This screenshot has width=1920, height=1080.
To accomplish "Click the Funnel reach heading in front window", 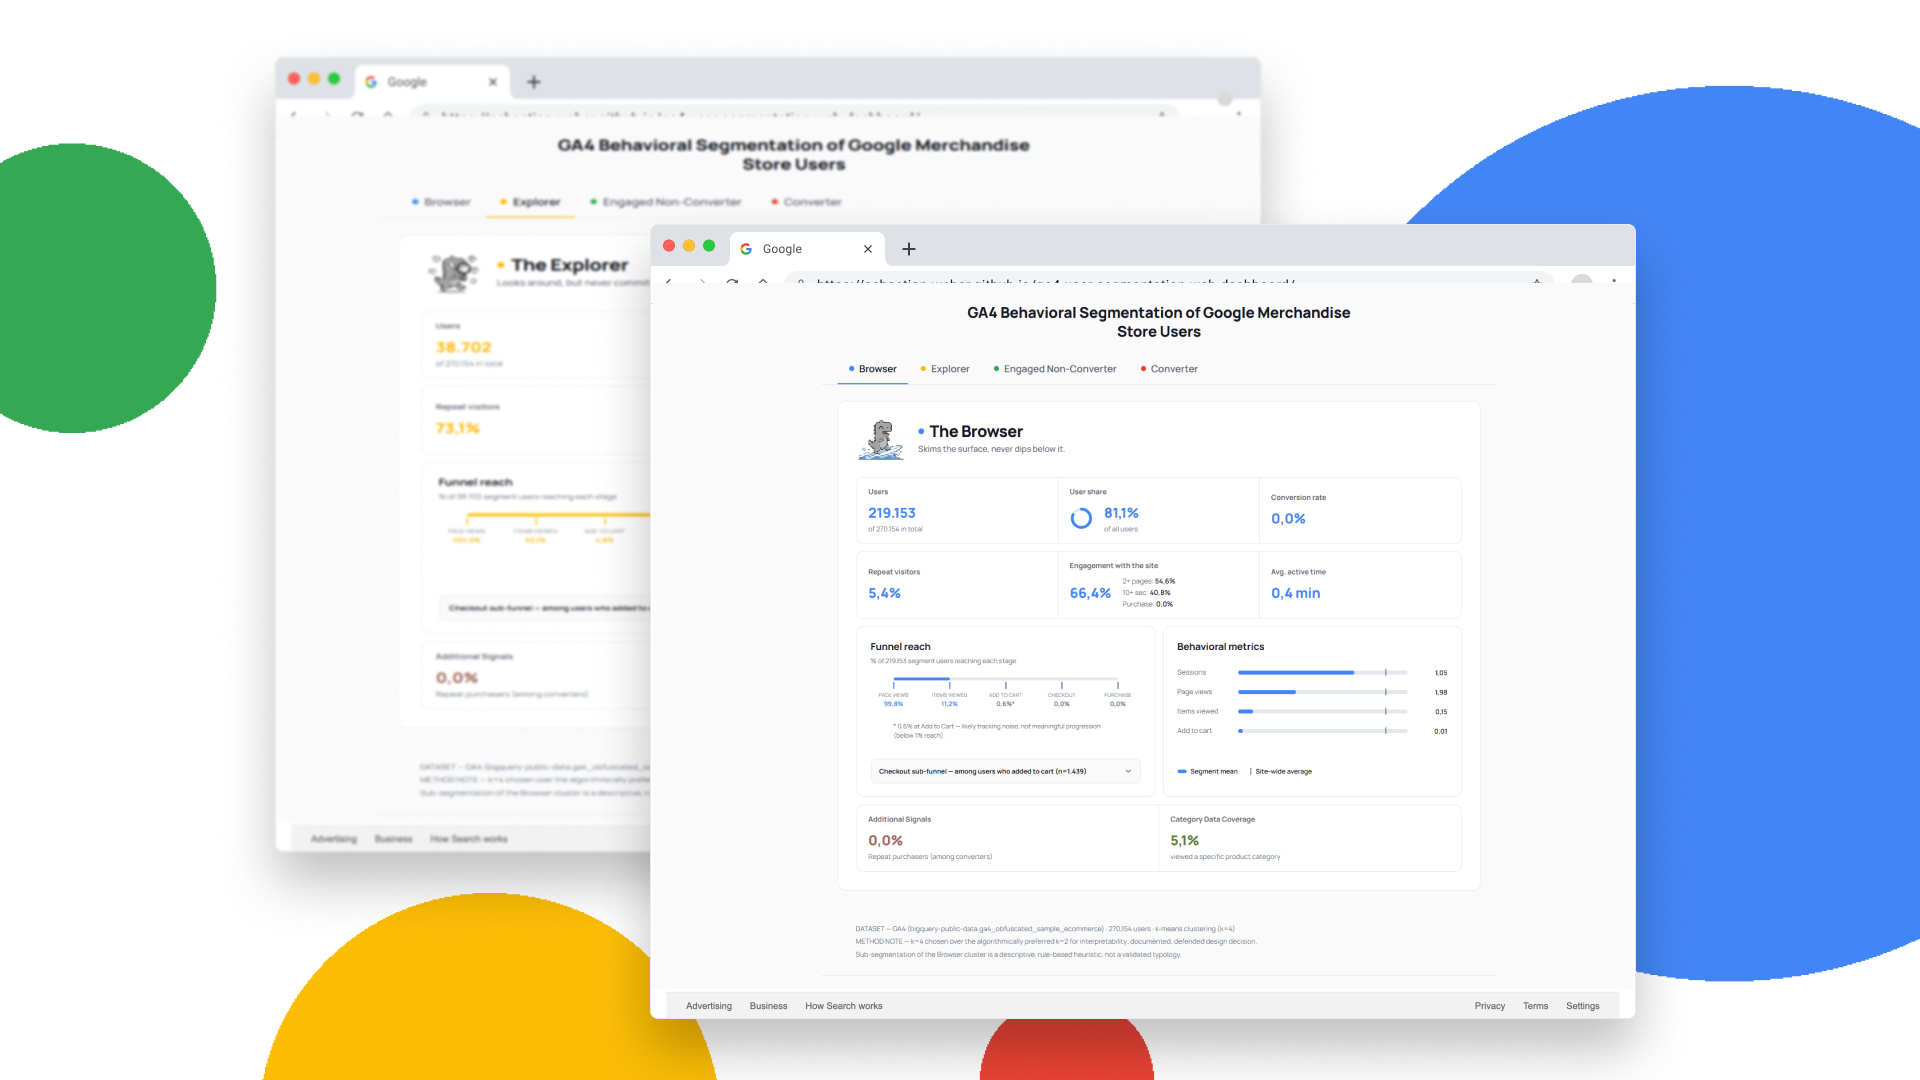I will click(900, 647).
